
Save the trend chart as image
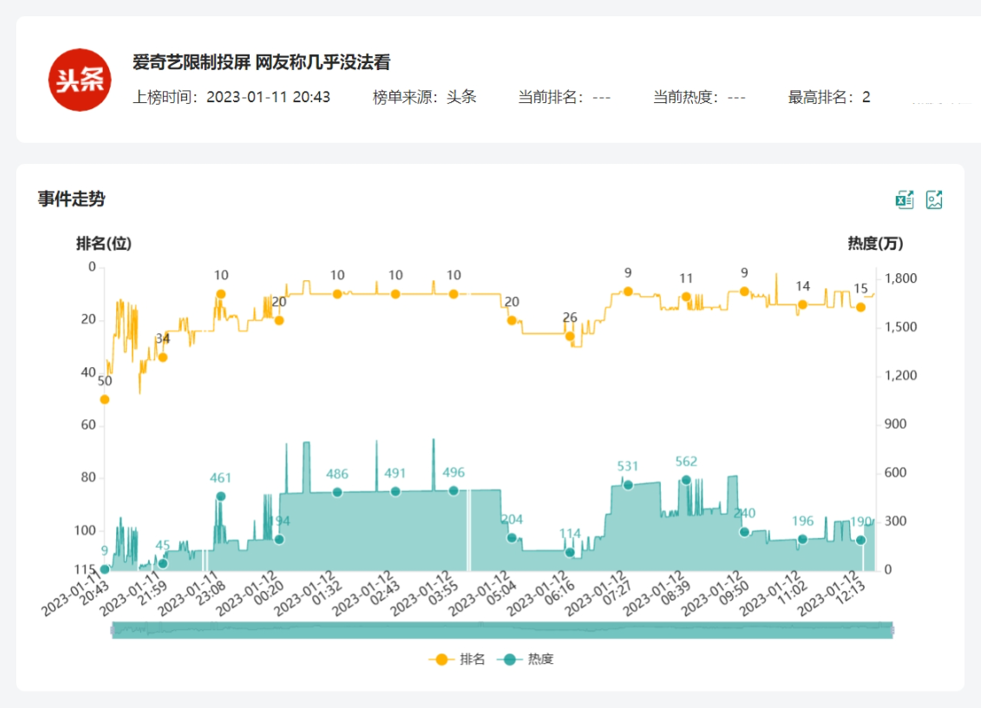tap(934, 200)
